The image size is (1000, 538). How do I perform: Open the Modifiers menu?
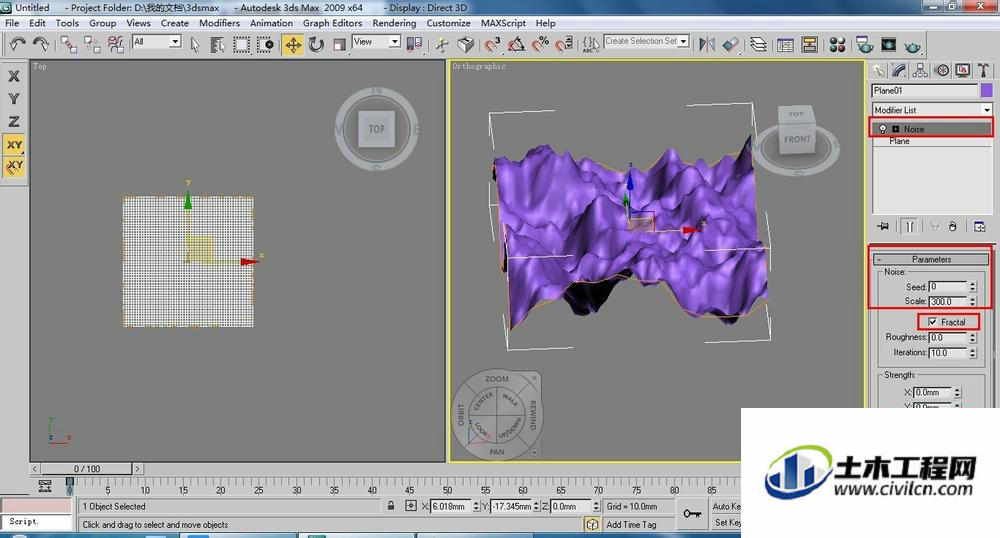point(219,23)
